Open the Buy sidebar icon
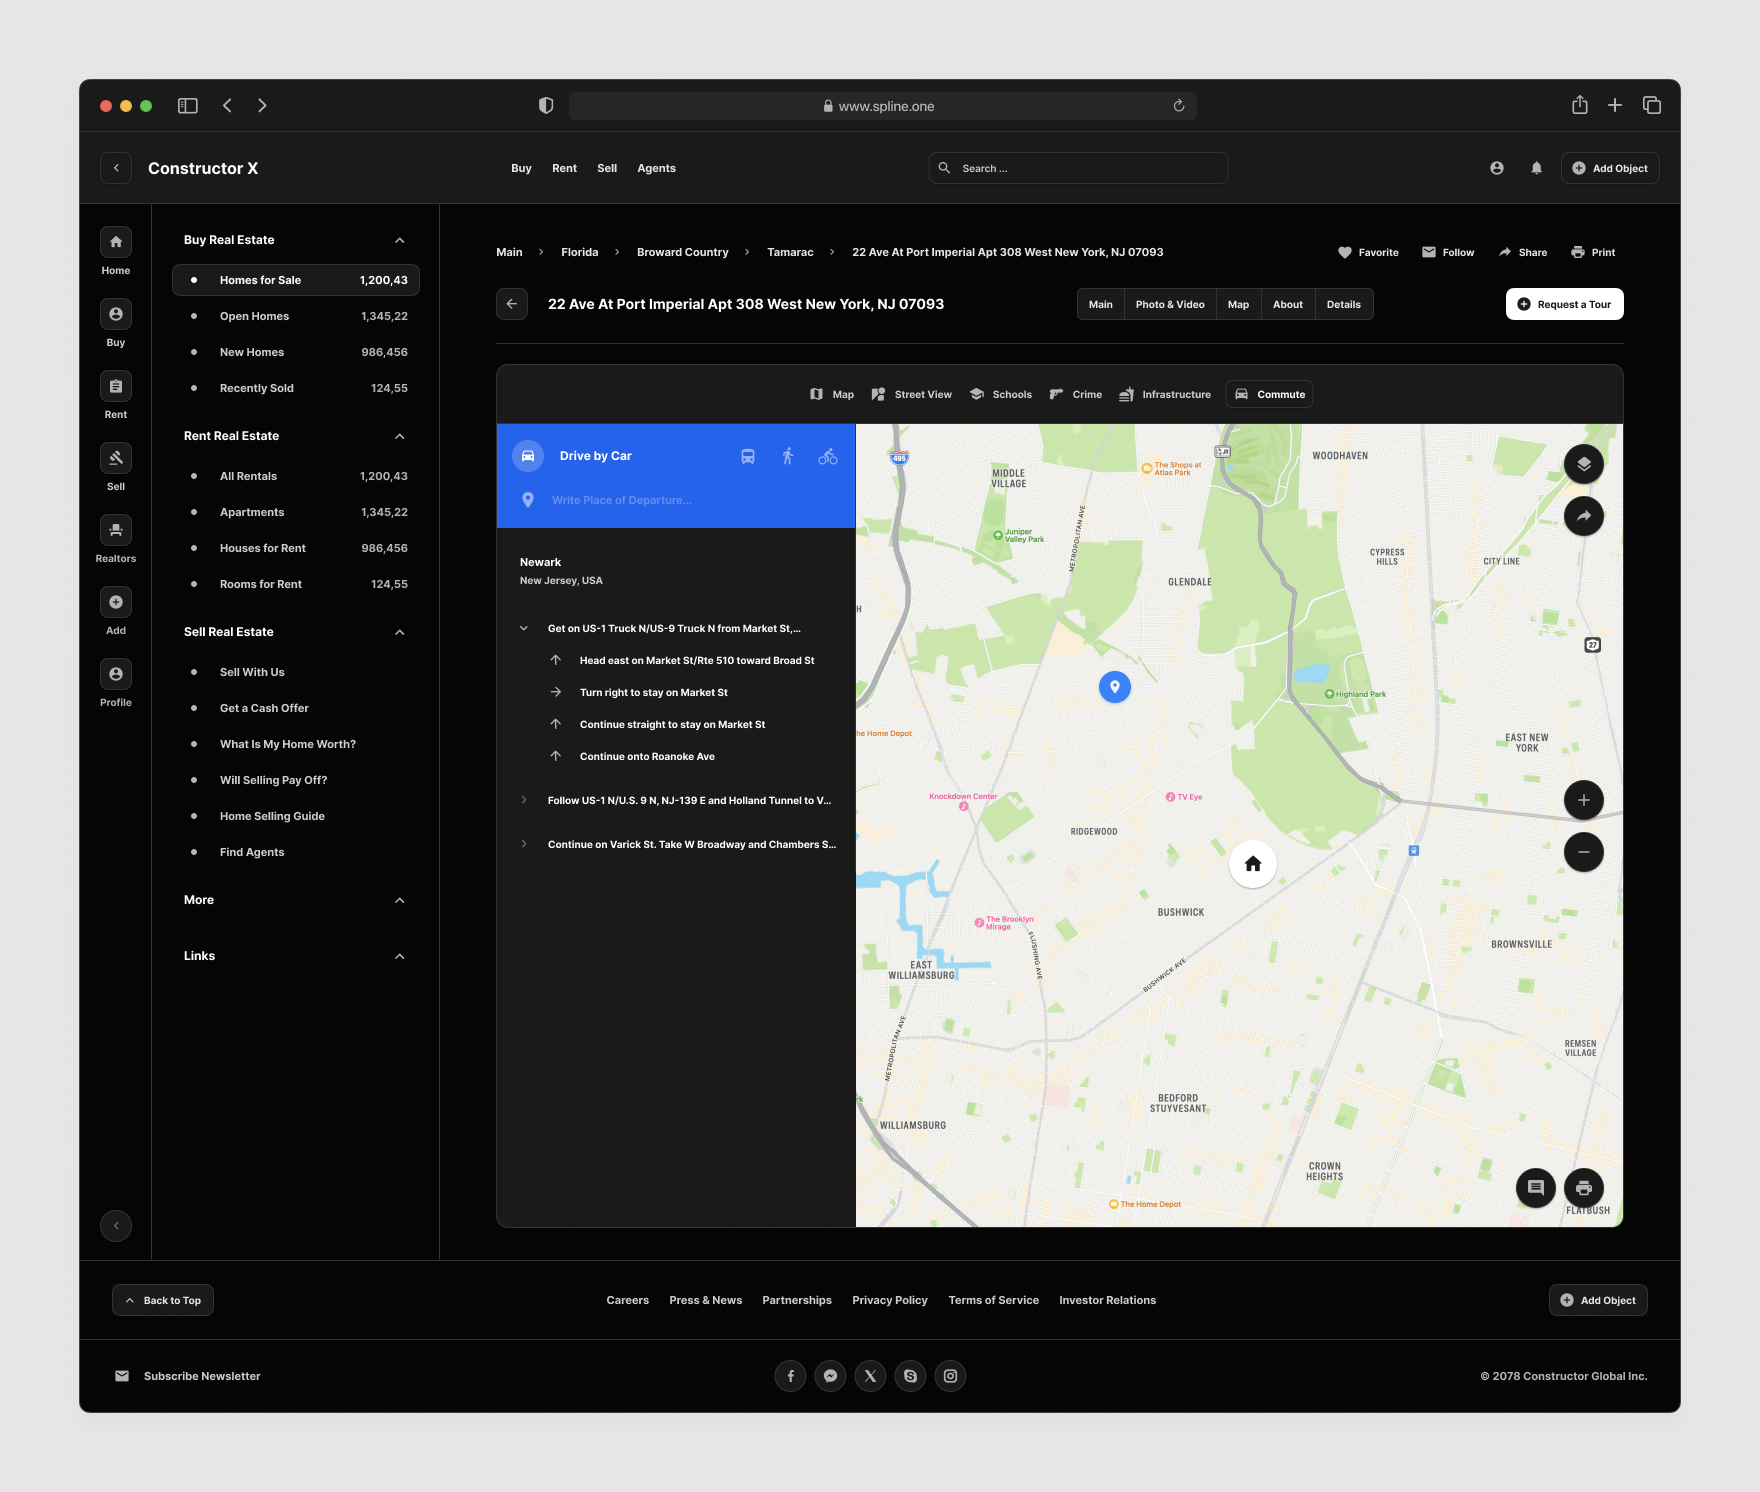The width and height of the screenshot is (1760, 1492). (x=116, y=314)
